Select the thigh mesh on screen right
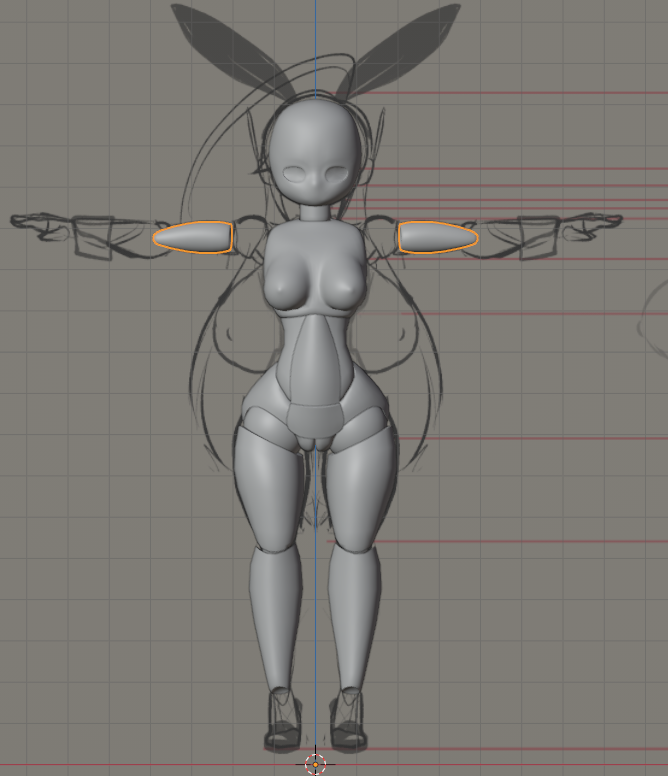The height and width of the screenshot is (776, 668). tap(361, 490)
